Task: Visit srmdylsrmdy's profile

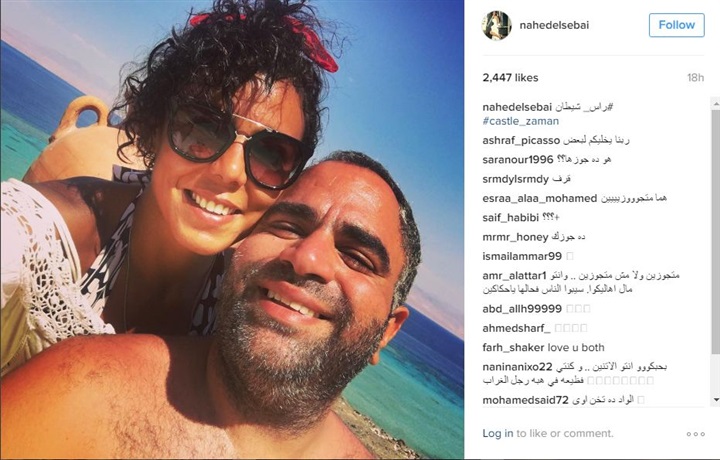Action: tap(515, 179)
